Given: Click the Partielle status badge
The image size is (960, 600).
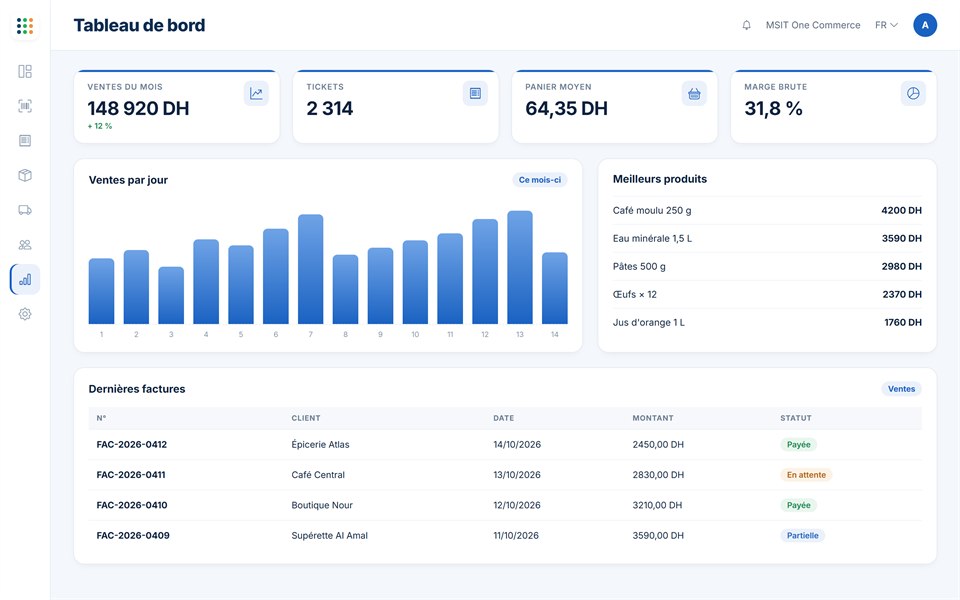Looking at the screenshot, I should click(803, 536).
